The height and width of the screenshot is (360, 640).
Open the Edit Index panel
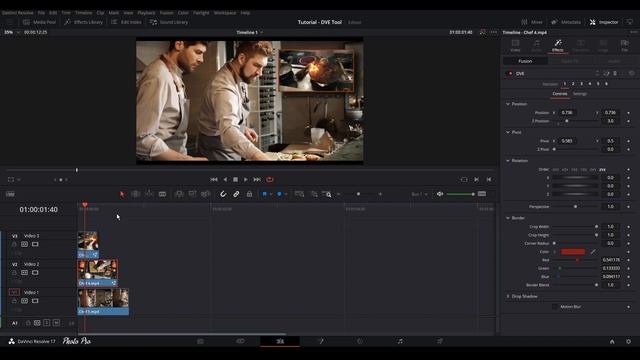127,22
